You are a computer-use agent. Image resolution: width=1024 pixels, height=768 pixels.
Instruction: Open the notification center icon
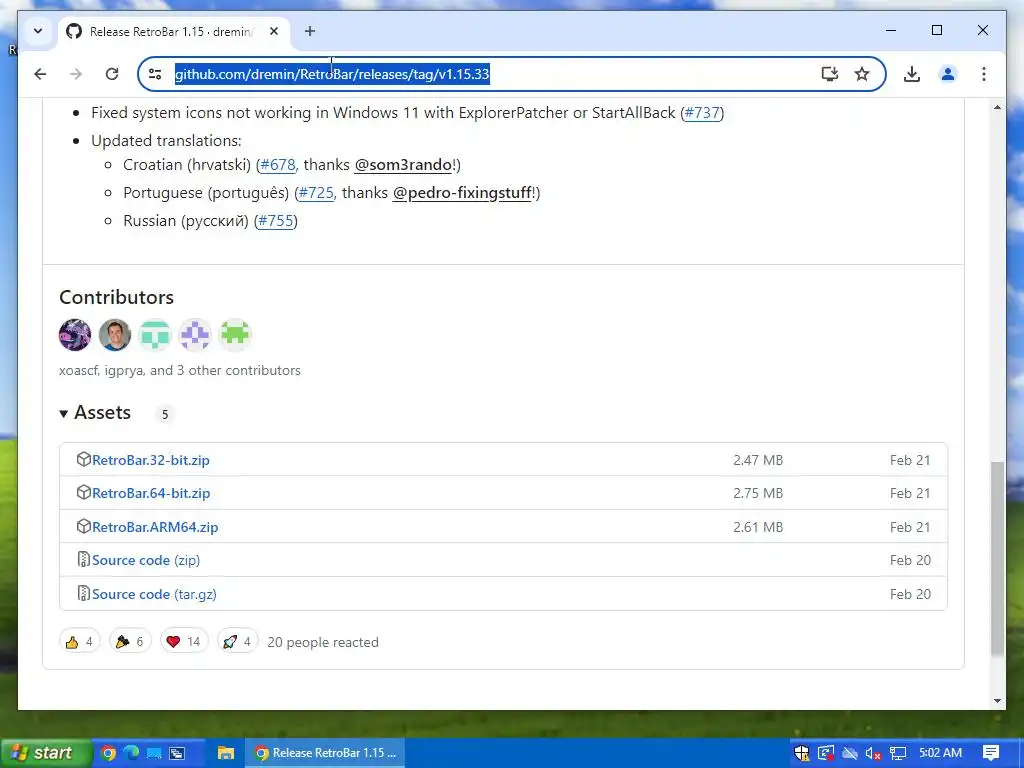click(x=991, y=753)
